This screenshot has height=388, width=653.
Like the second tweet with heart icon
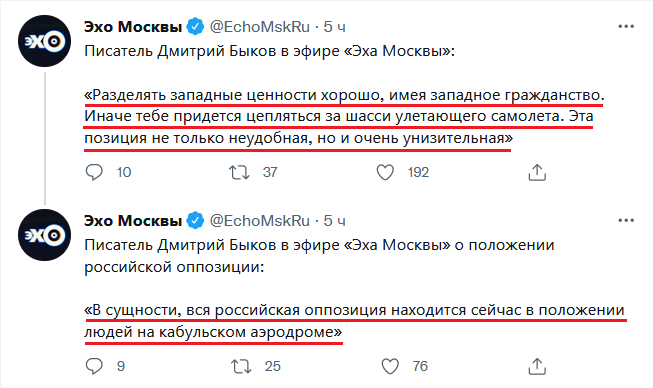(390, 366)
